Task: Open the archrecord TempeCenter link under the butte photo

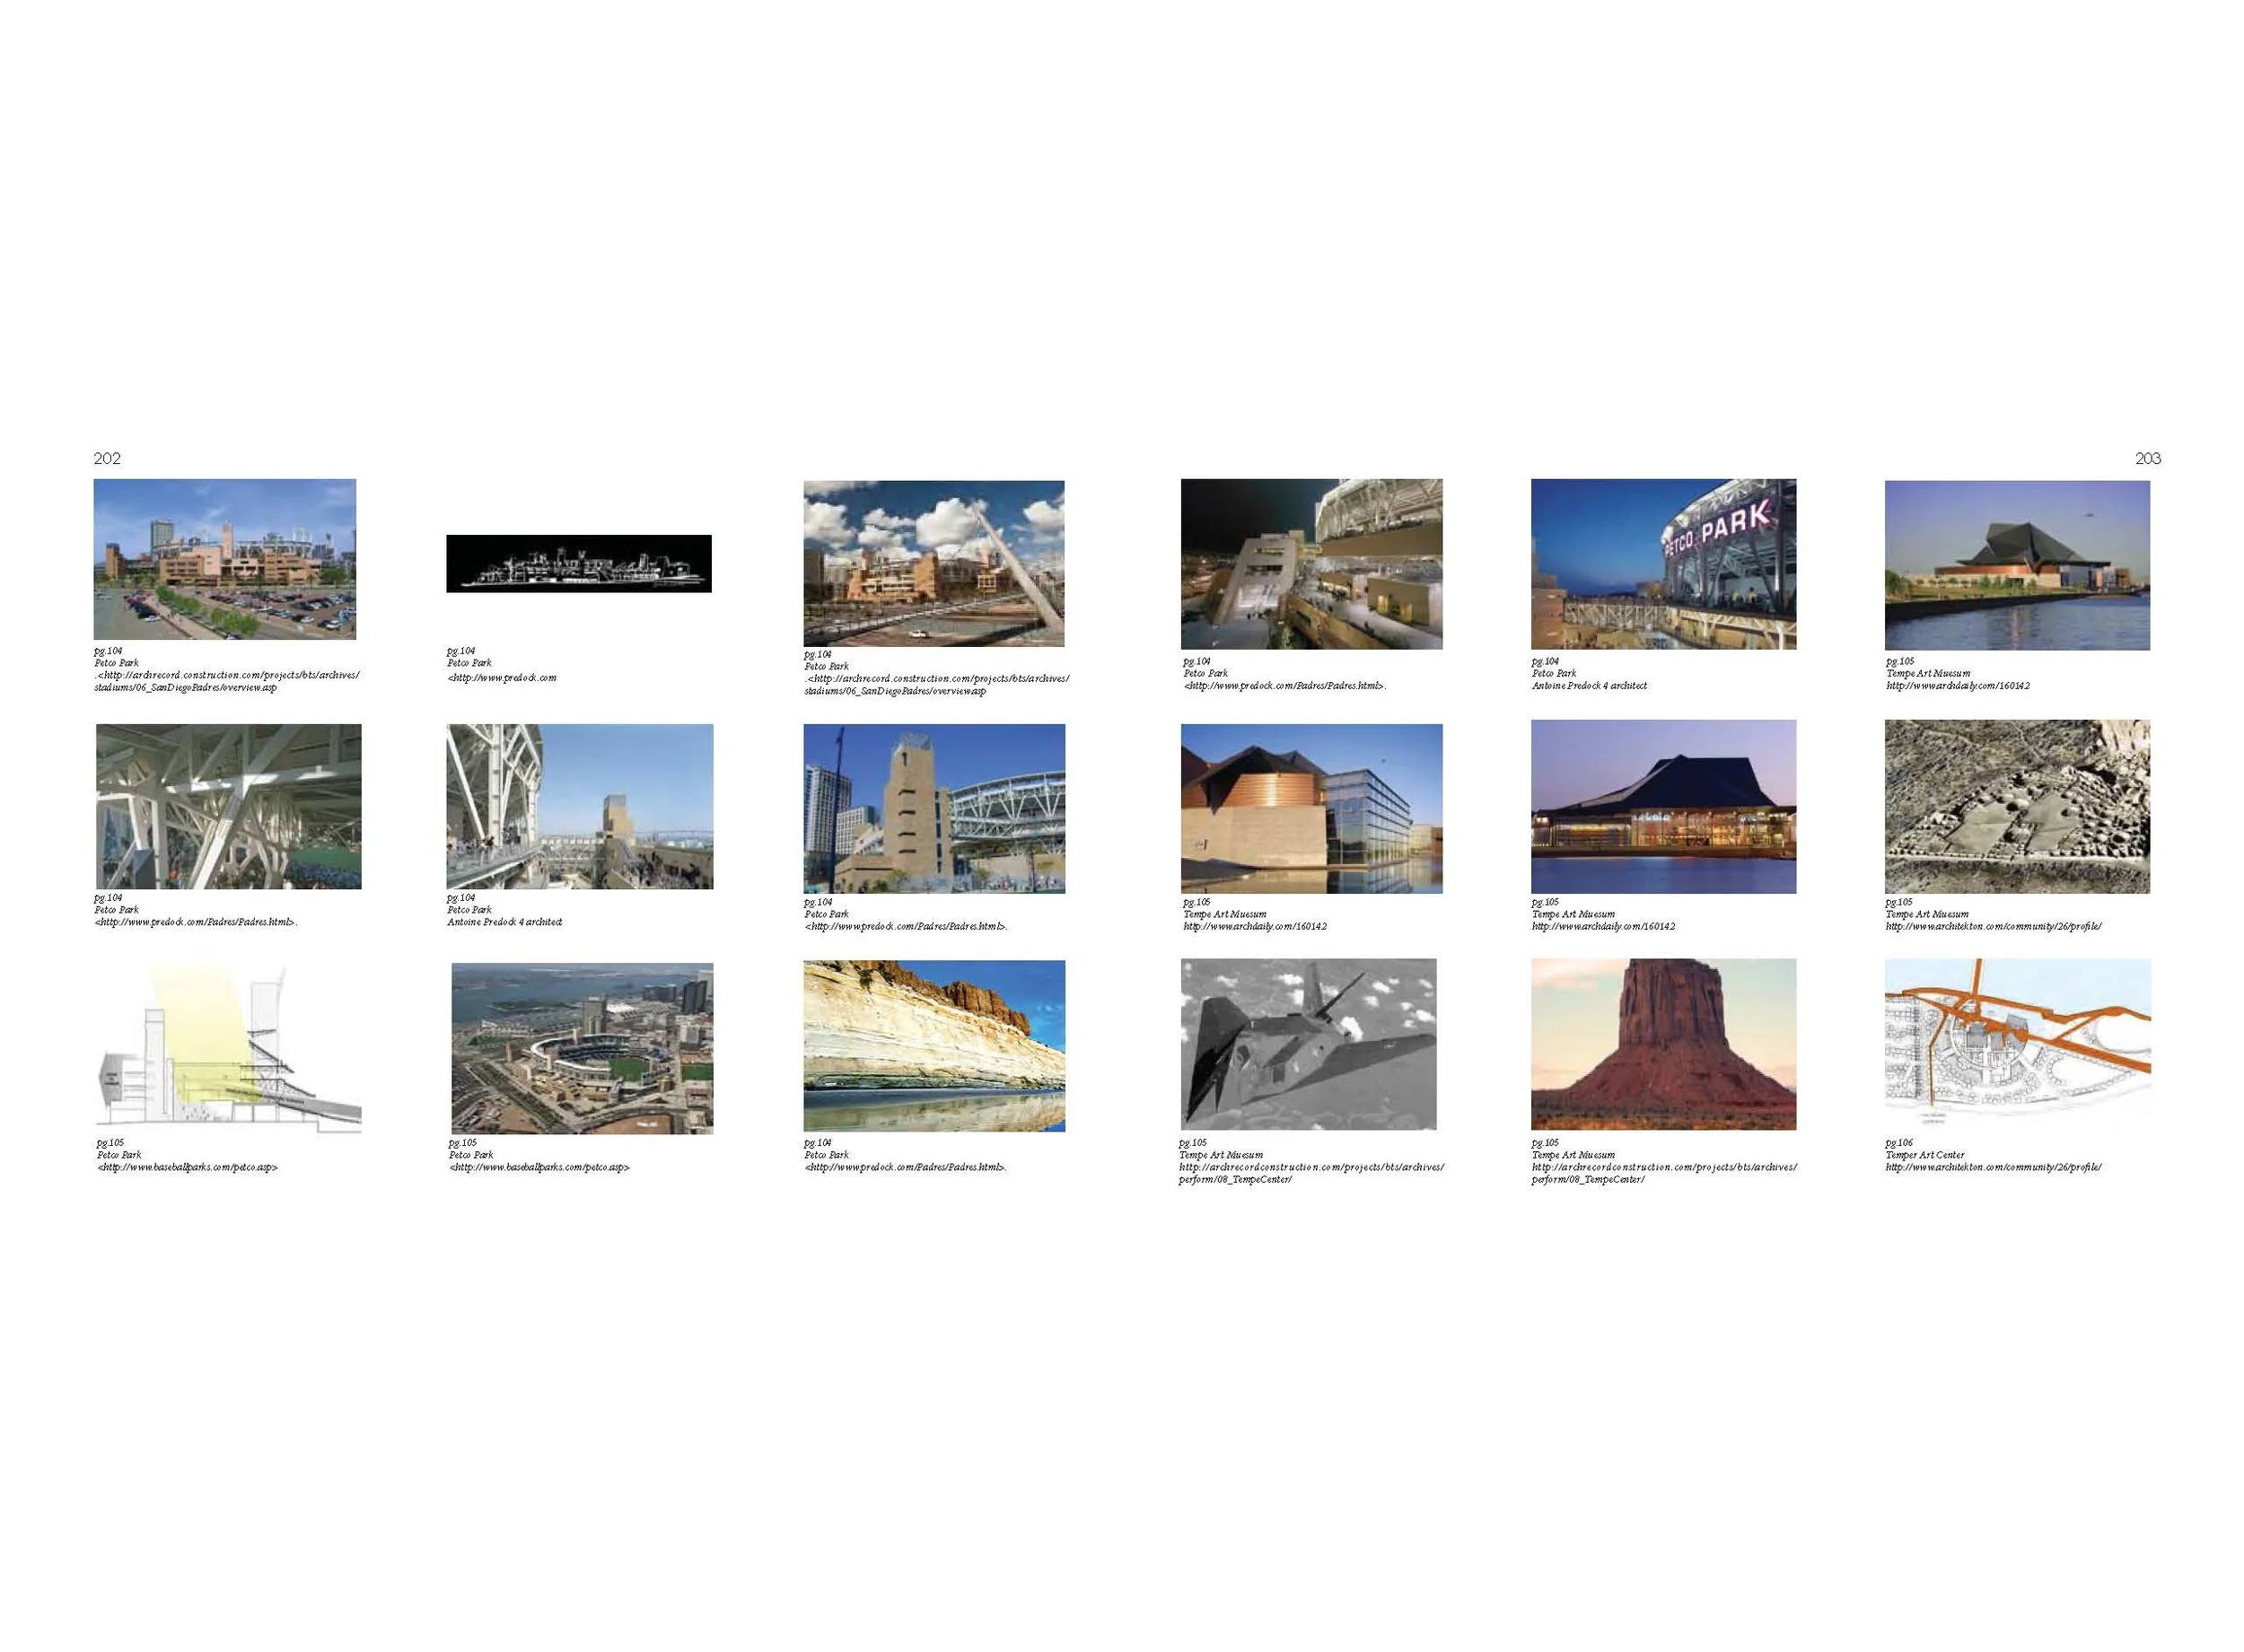Action: click(1664, 1172)
